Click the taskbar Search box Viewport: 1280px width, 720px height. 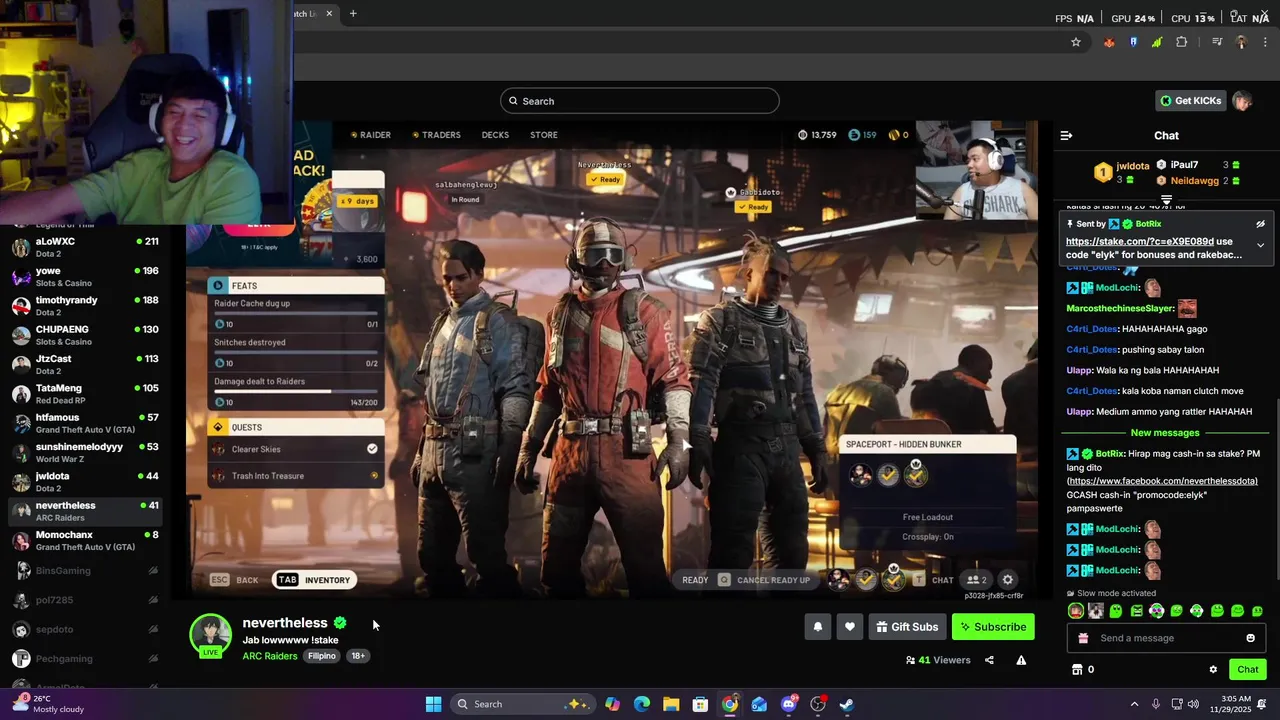[x=522, y=704]
